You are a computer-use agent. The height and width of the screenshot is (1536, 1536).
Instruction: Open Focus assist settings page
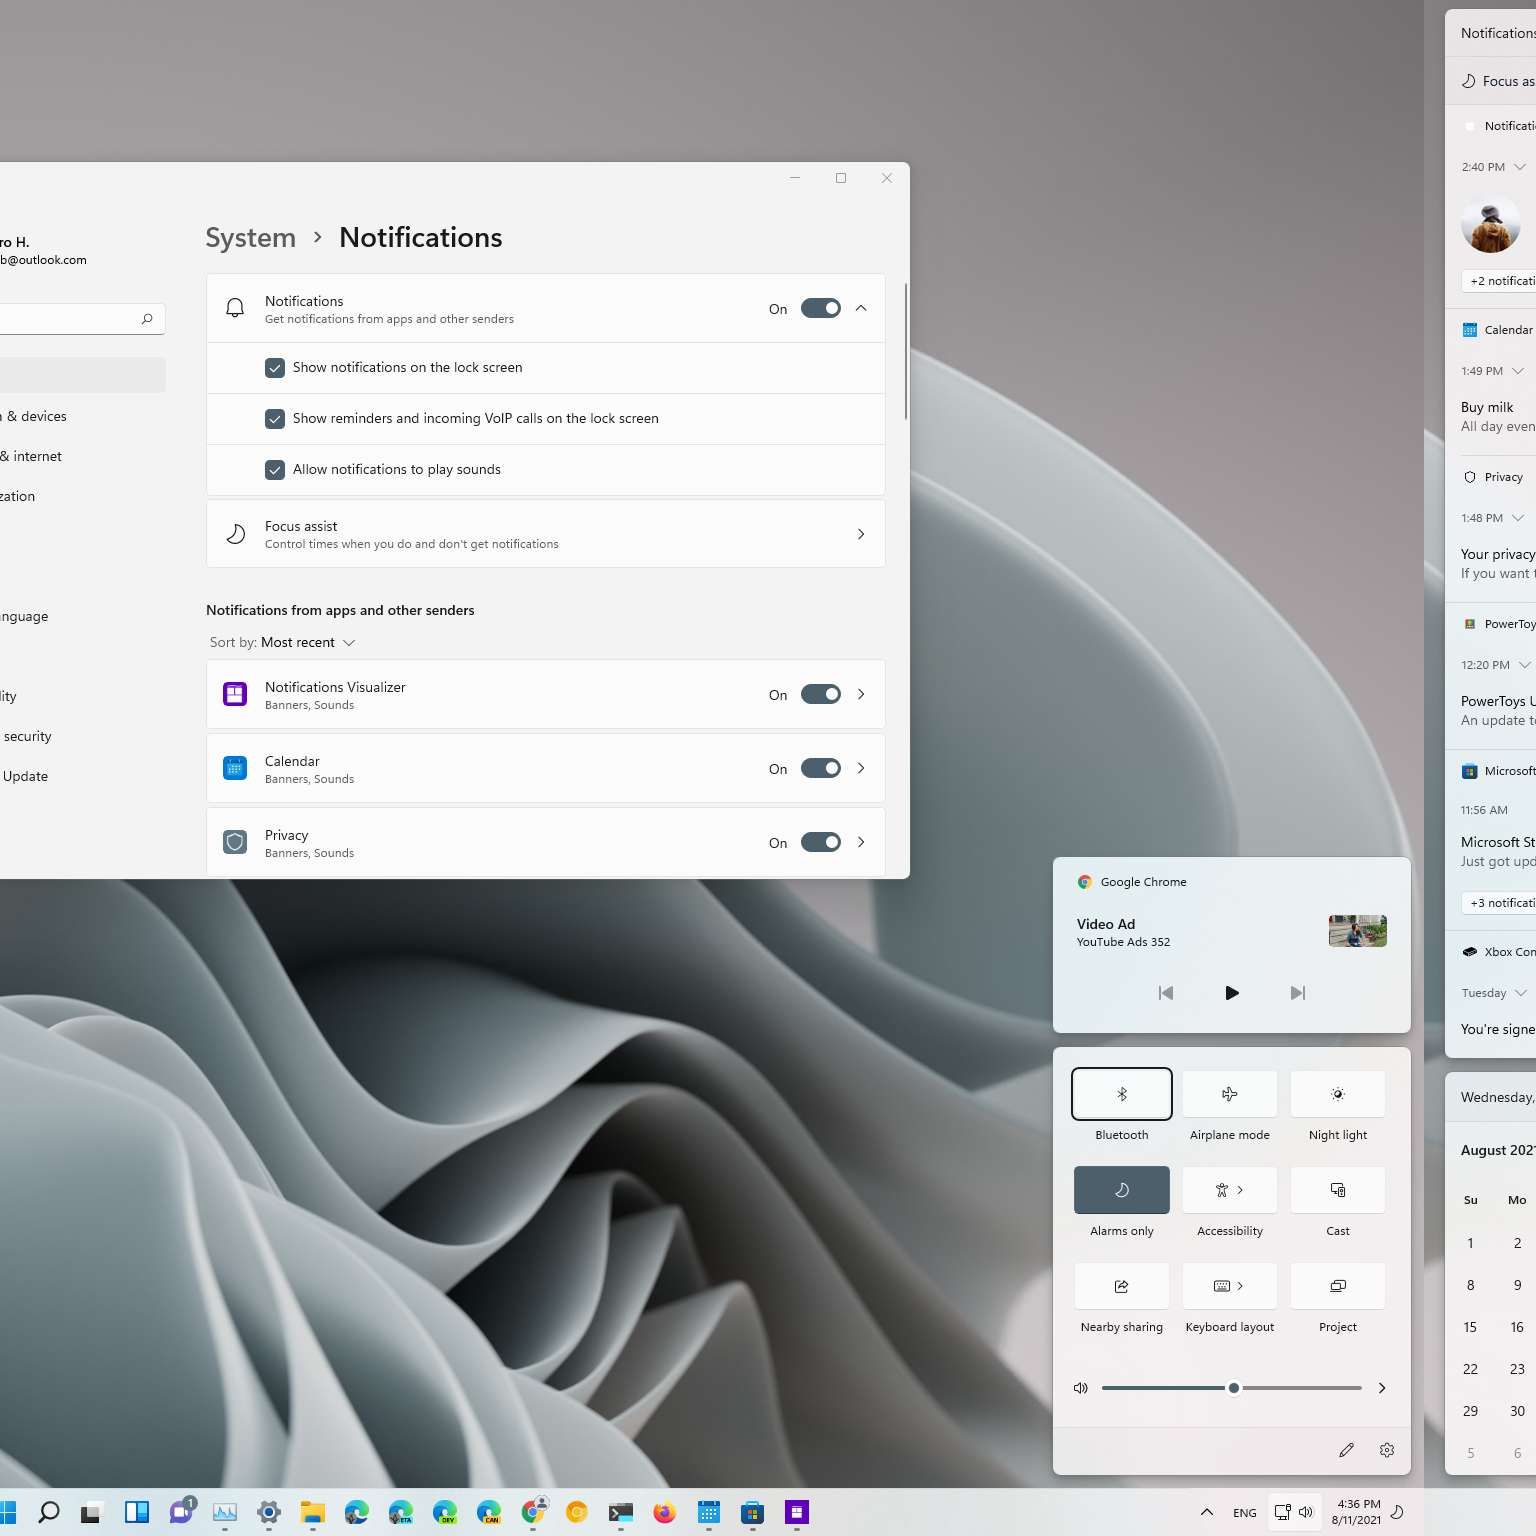click(545, 534)
